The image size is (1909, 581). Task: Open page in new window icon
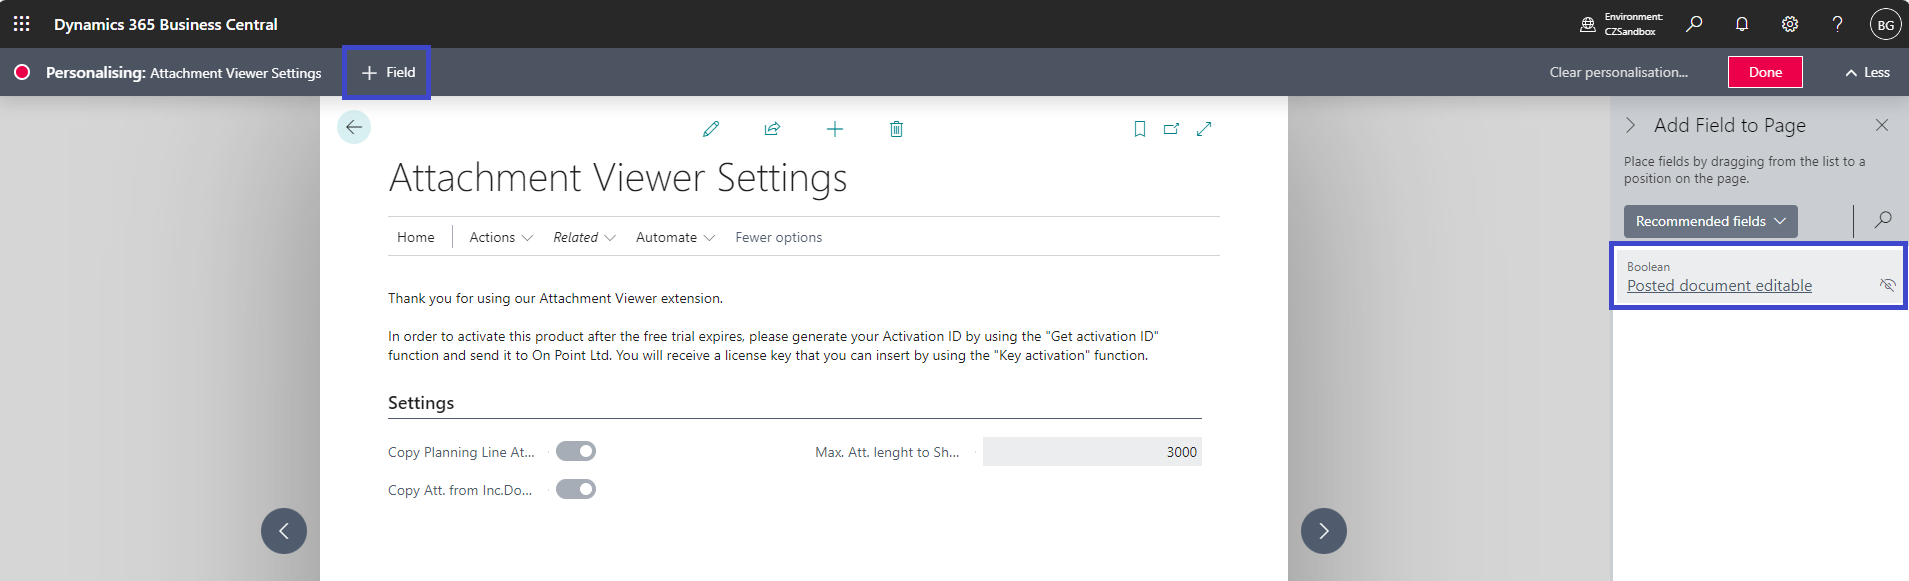(x=1171, y=129)
